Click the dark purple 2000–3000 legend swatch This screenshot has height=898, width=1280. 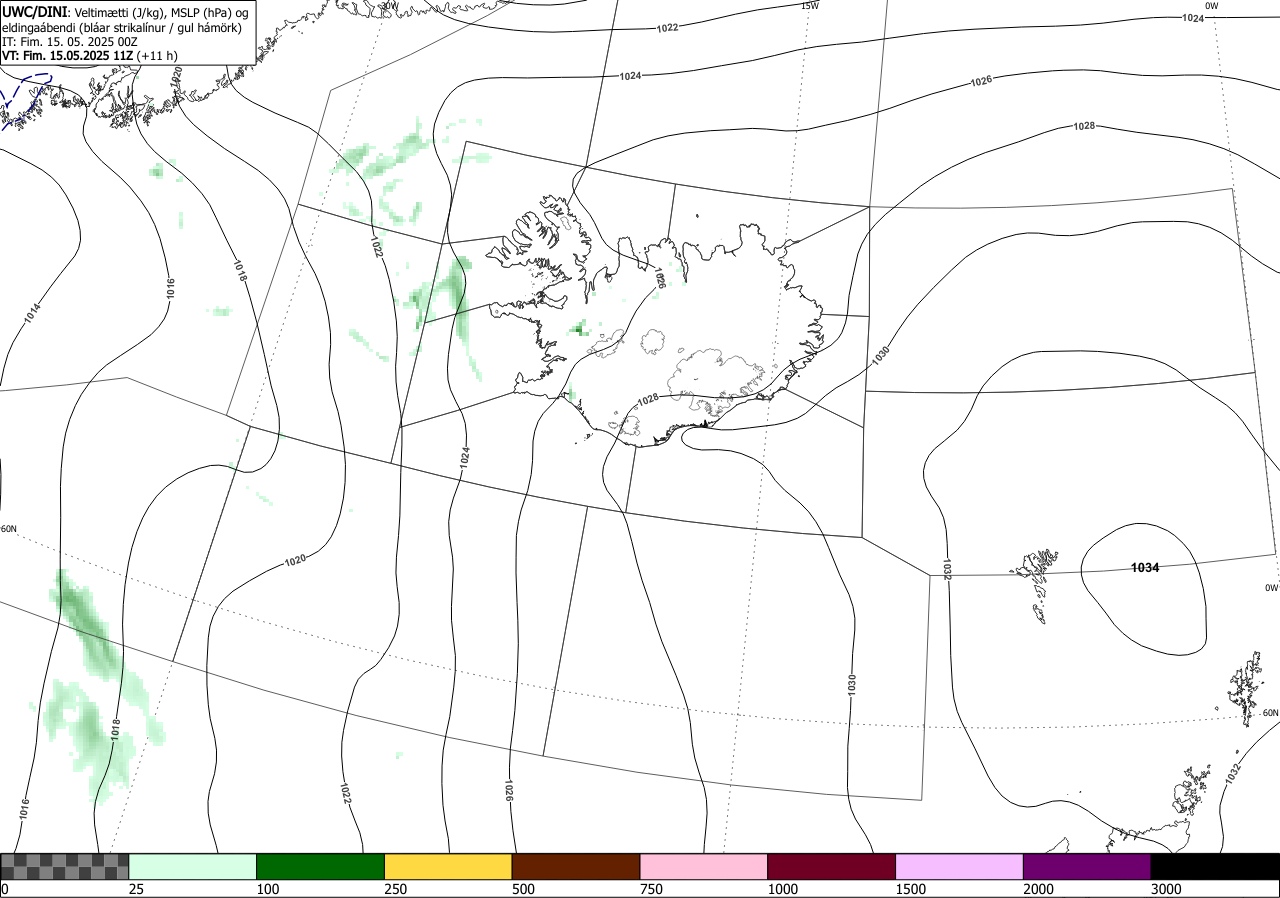click(x=1087, y=866)
